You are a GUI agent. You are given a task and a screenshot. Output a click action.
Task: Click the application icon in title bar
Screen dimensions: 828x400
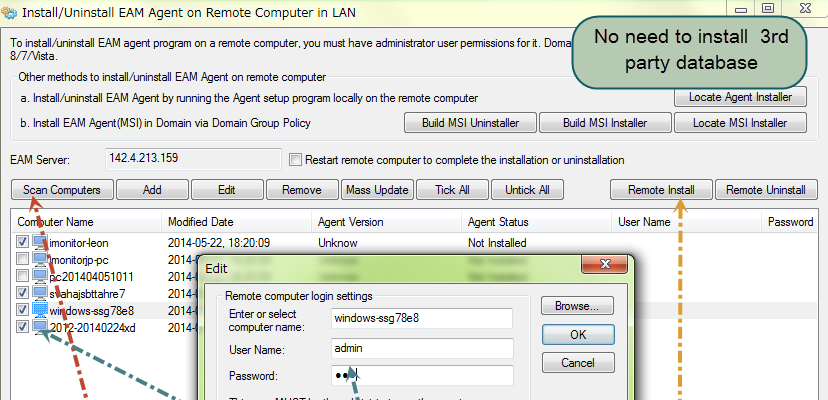(x=11, y=11)
